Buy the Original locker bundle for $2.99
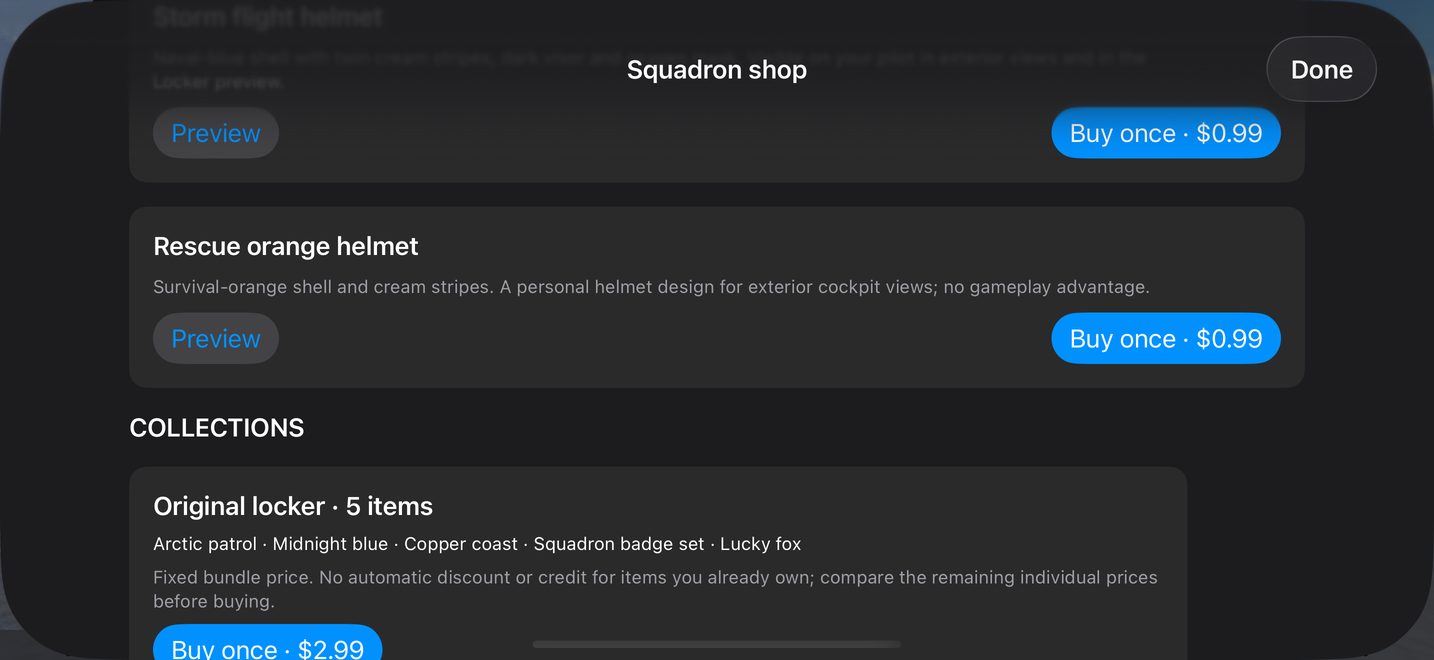Viewport: 1434px width, 660px height. pos(267,643)
